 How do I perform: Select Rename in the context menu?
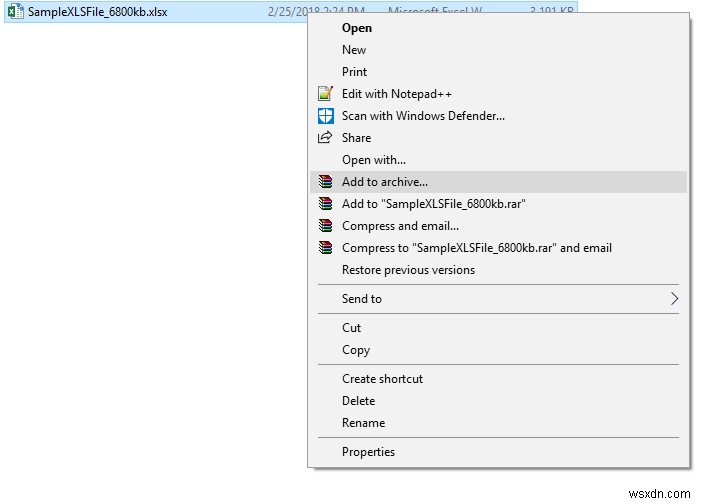tap(363, 423)
